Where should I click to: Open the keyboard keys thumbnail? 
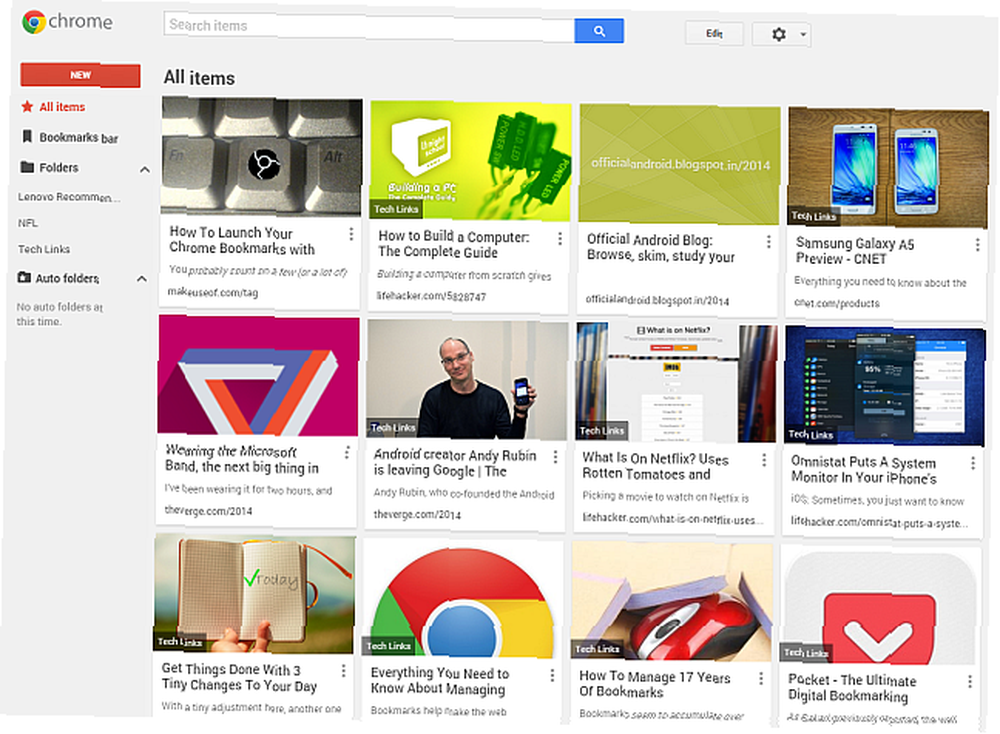(261, 156)
